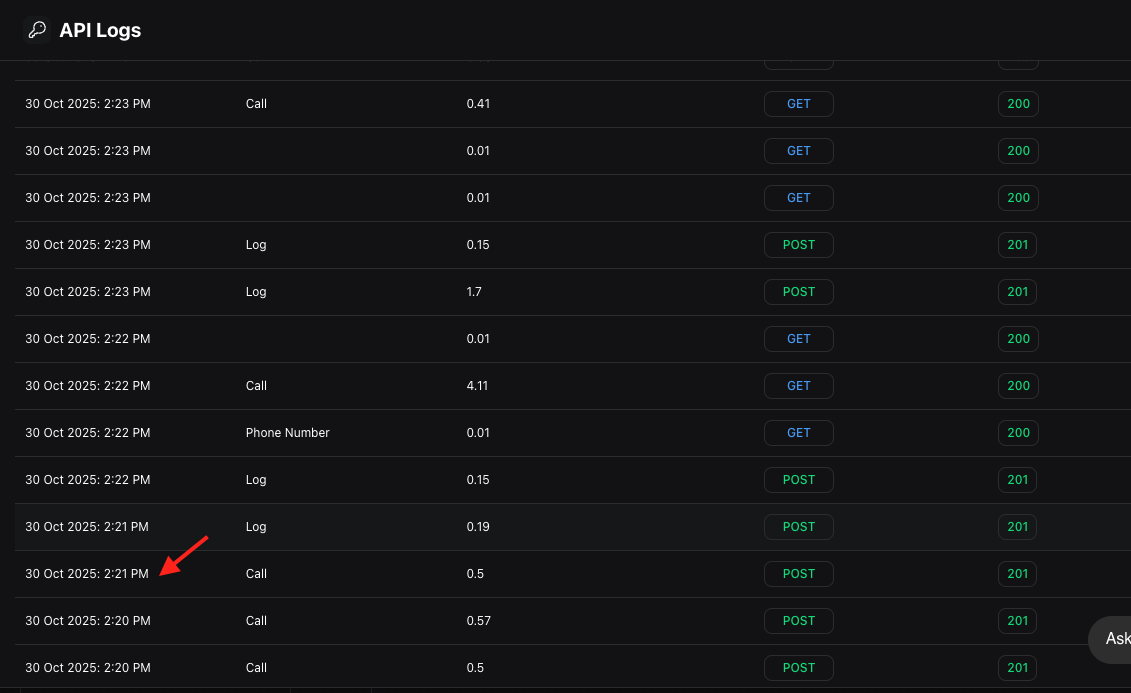Click the GET pill on the 2:22 PM 0.01 row

coord(798,339)
